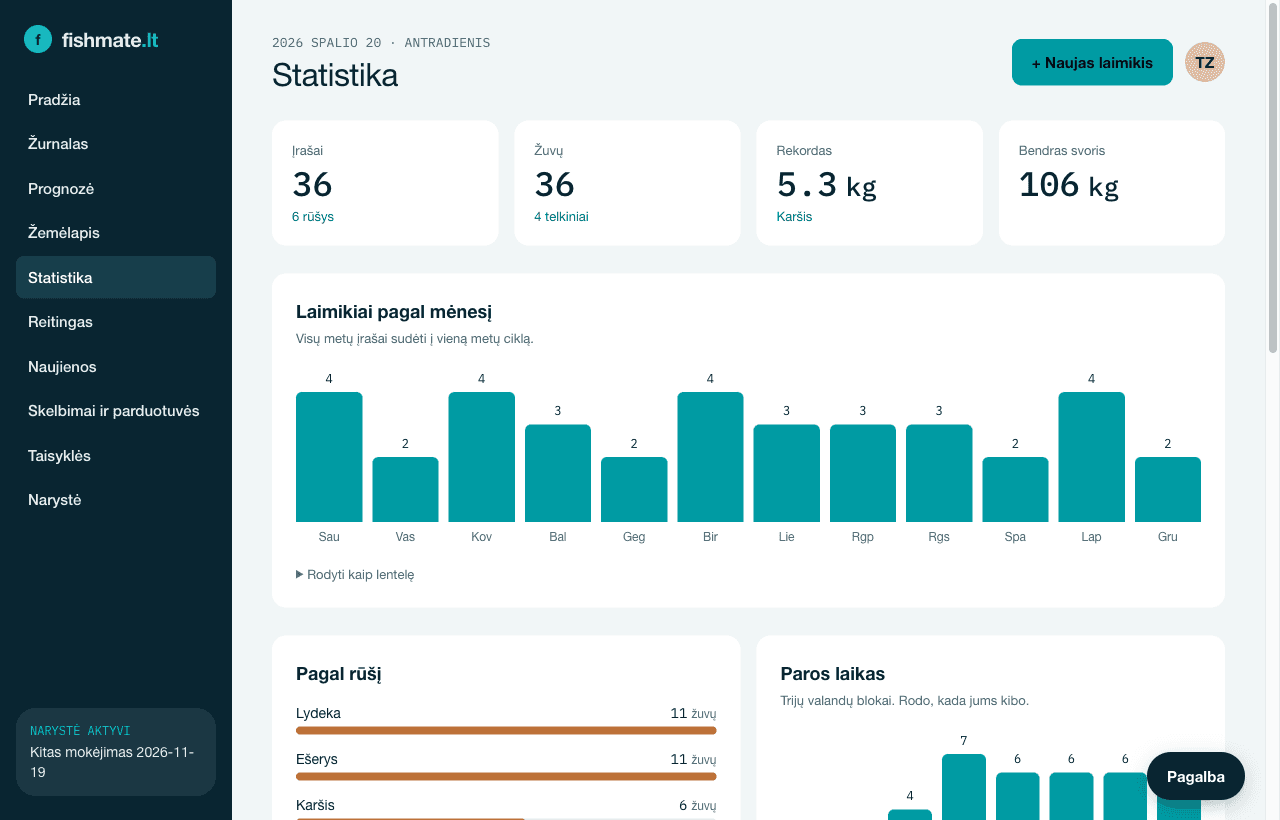Viewport: 1280px width, 820px height.
Task: Click the Spa month bar
Action: (x=1015, y=490)
